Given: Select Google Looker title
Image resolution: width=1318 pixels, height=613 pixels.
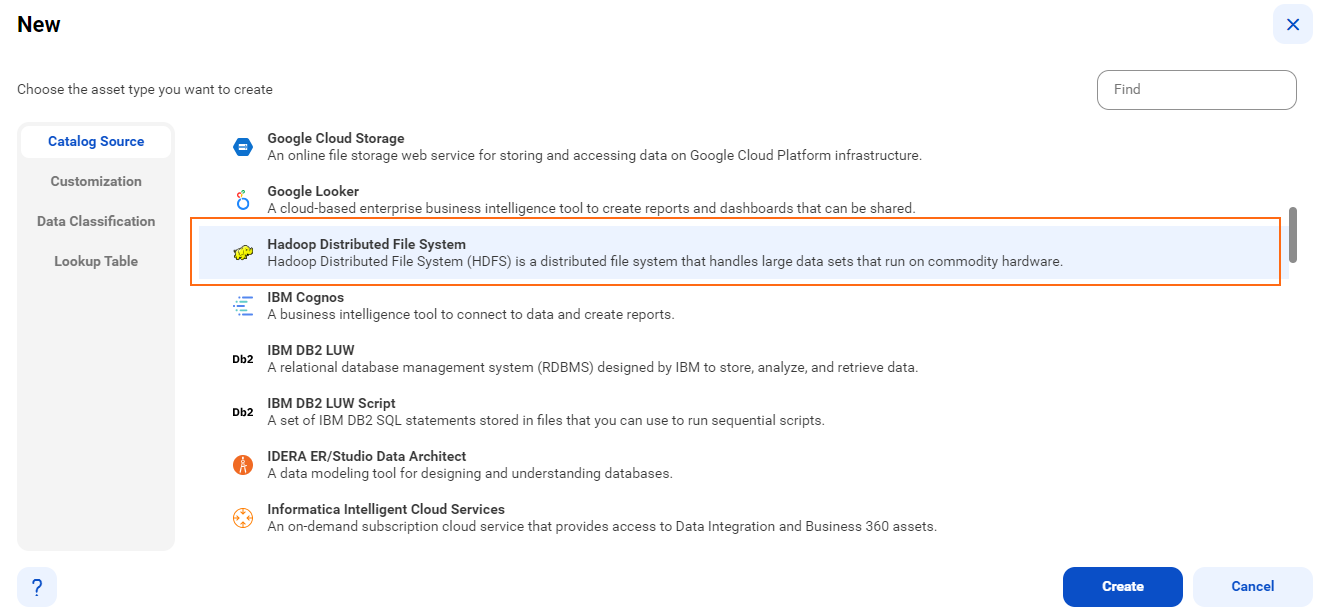Looking at the screenshot, I should coord(313,192).
